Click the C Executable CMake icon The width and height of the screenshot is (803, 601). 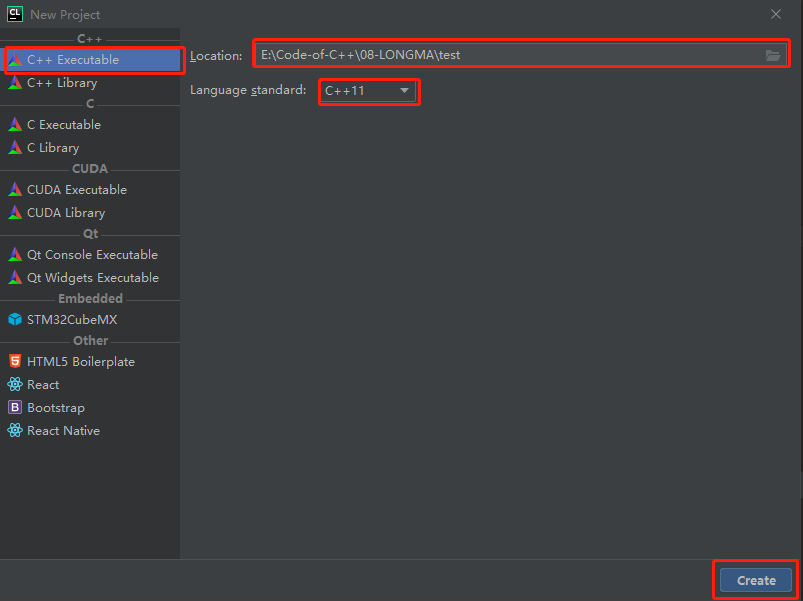15,124
